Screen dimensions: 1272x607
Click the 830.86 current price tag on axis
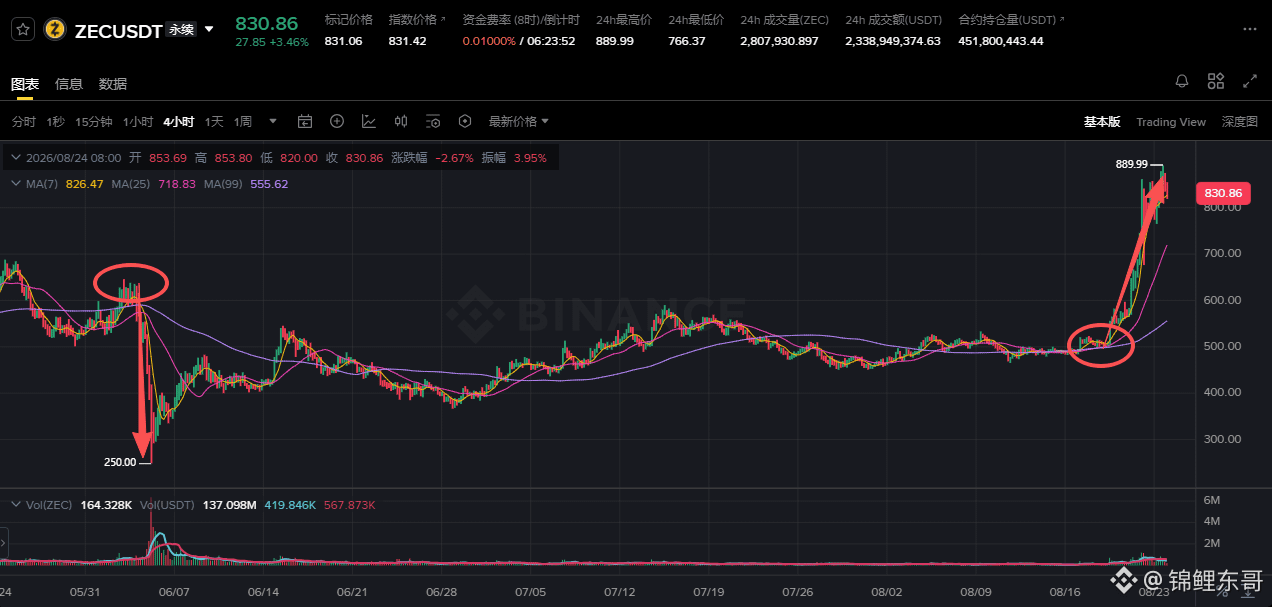(x=1222, y=193)
